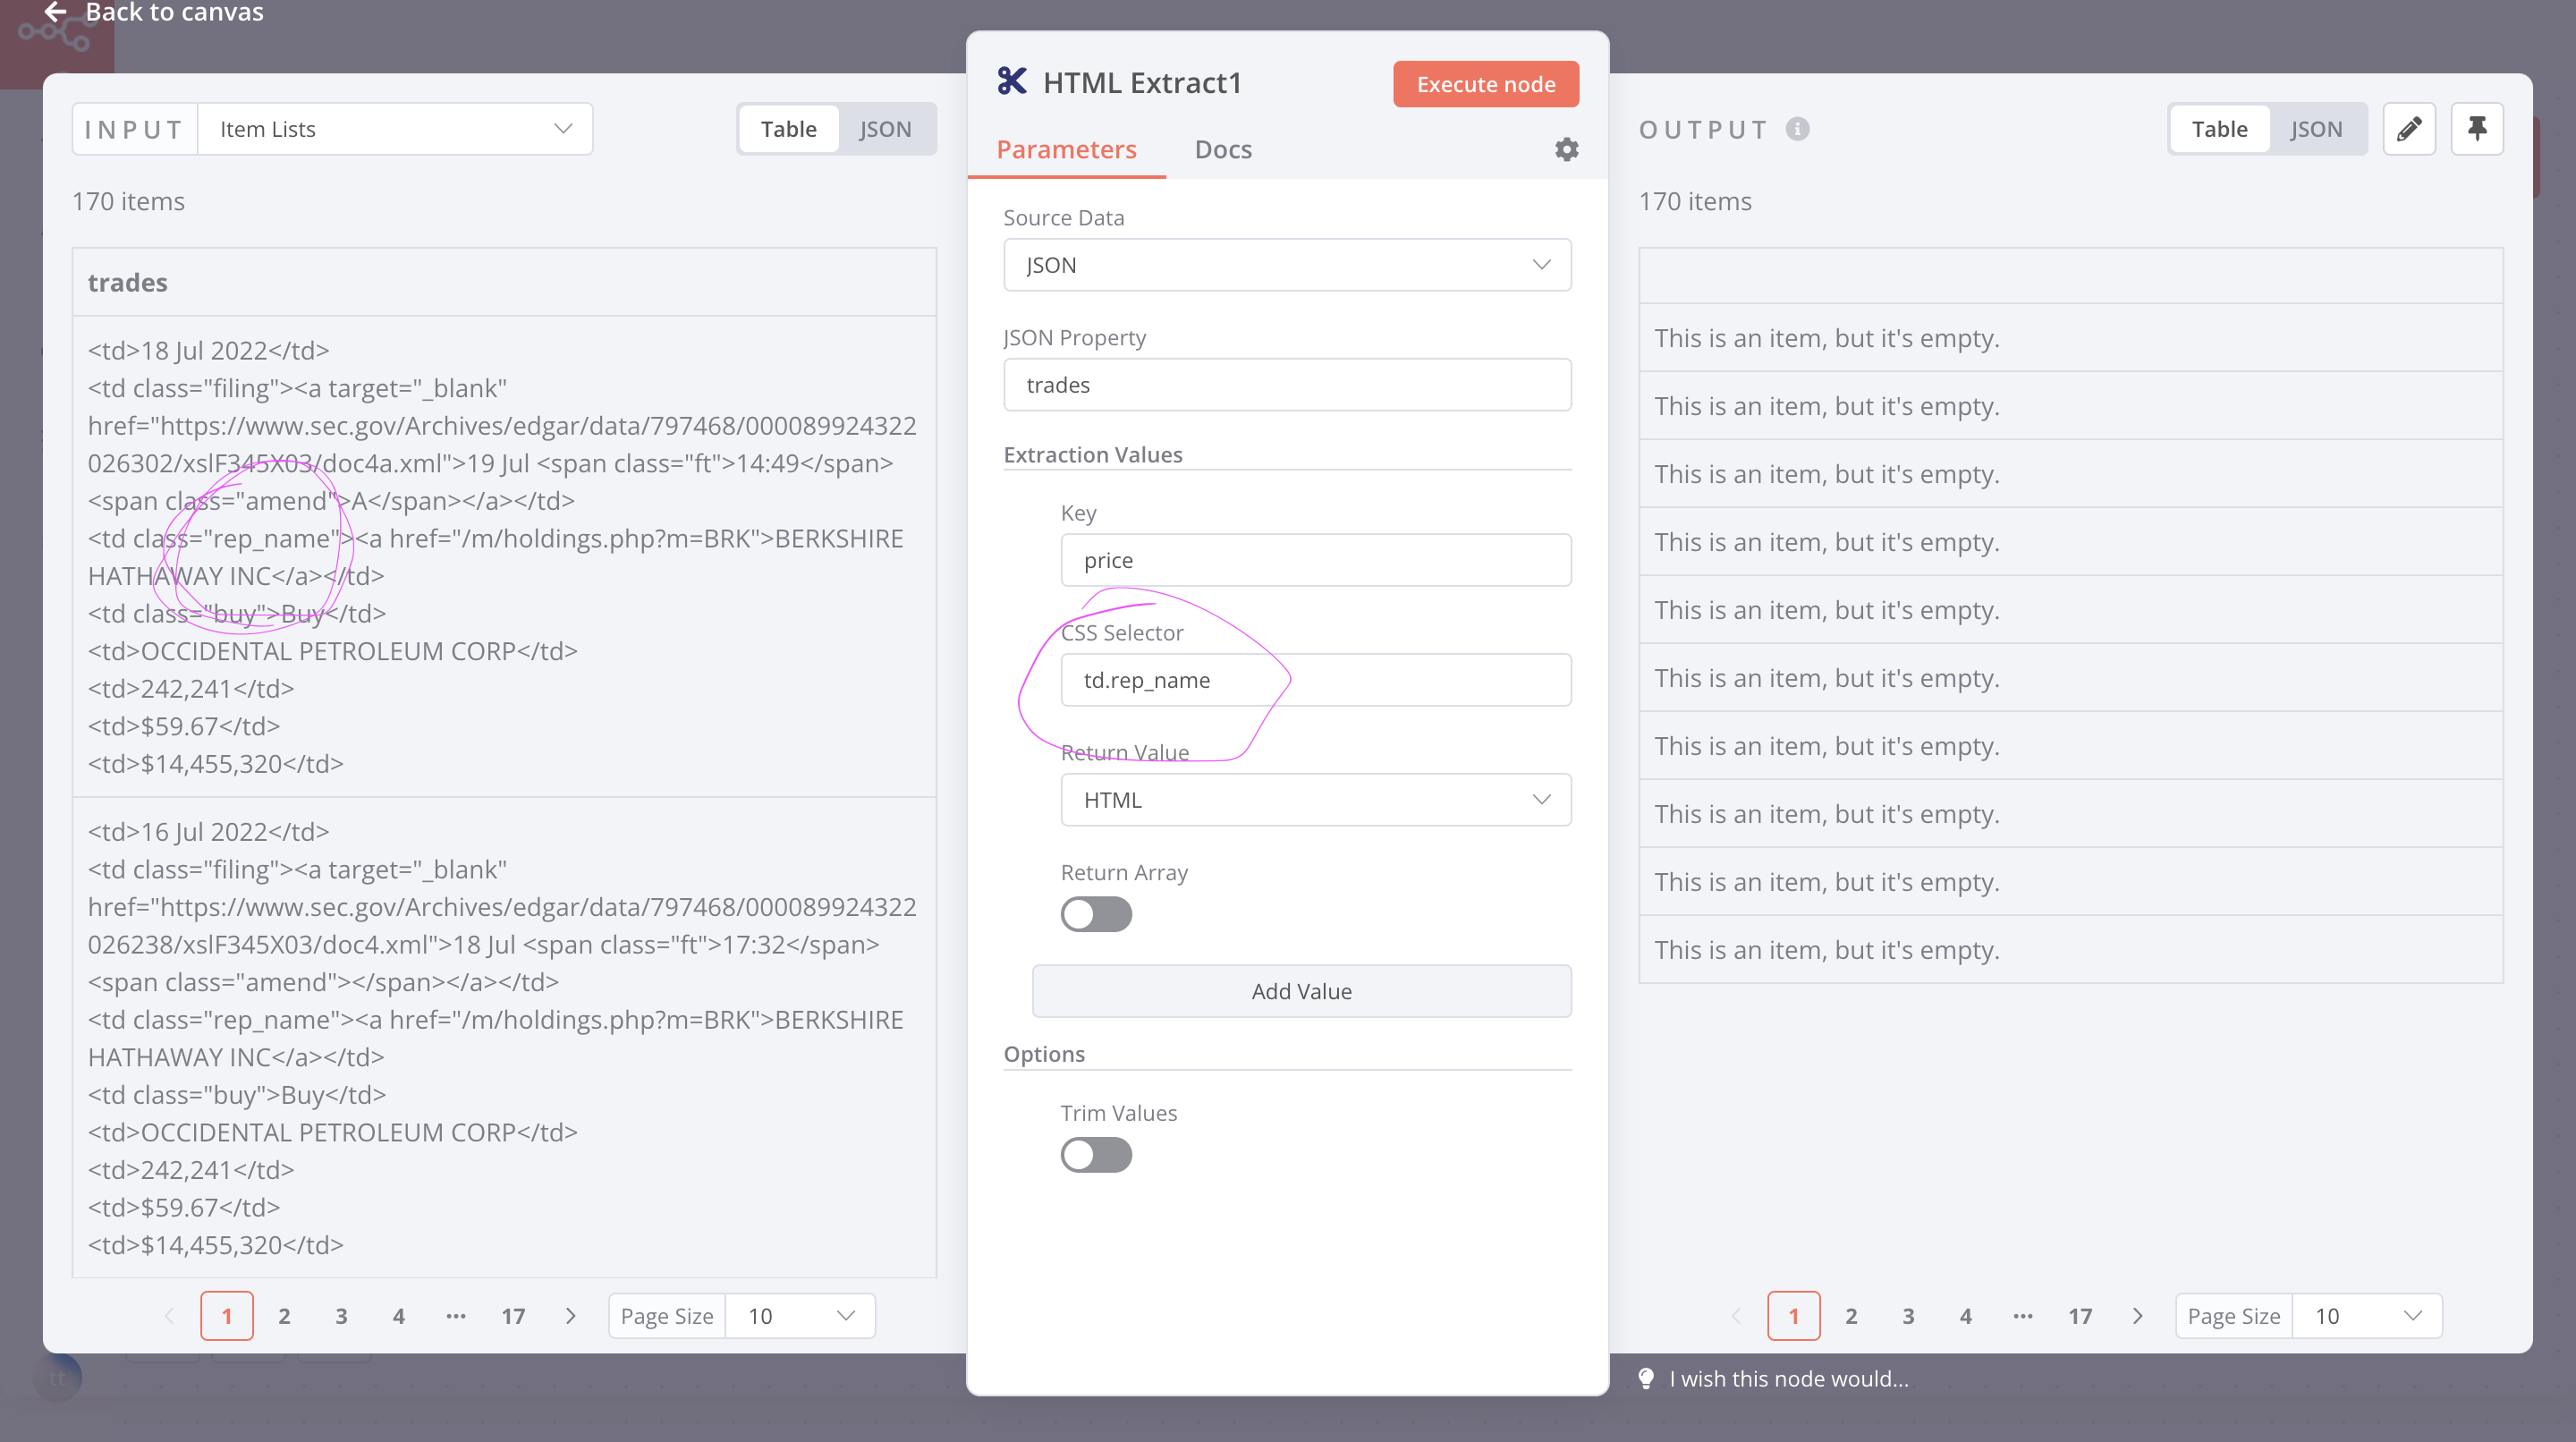Open the Source Data JSON dropdown
2576x1442 pixels.
point(1287,265)
